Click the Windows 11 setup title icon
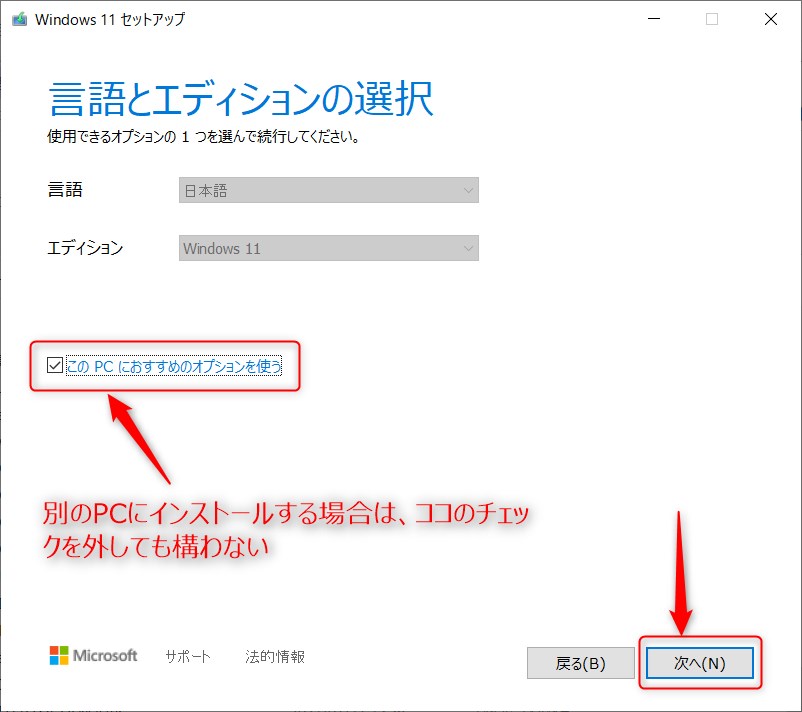The width and height of the screenshot is (802, 712). [19, 19]
